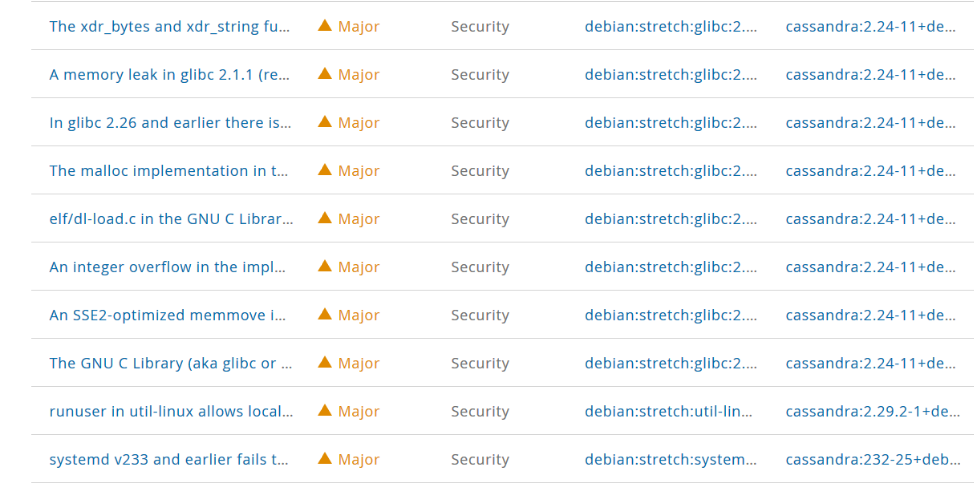974x489 pixels.
Task: Click the warning triangle in memory leak row
Action: click(324, 73)
